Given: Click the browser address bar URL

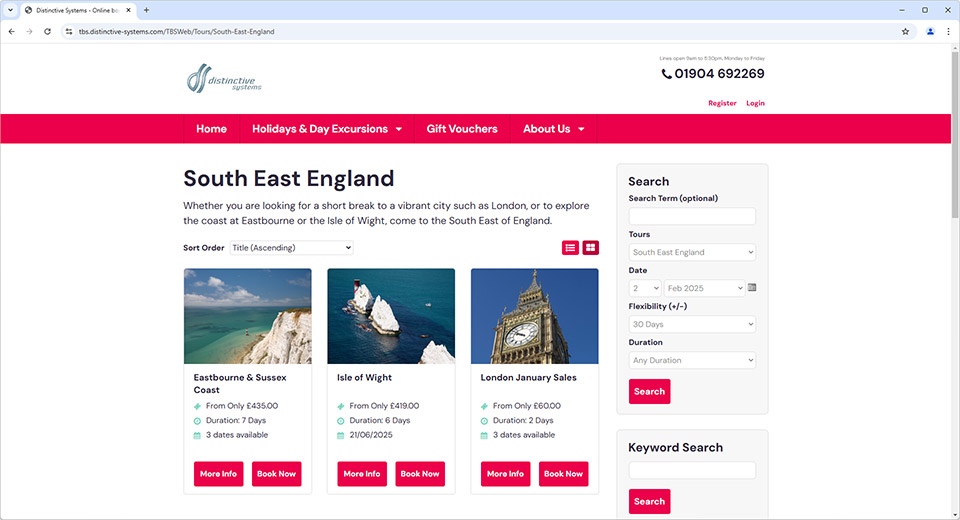Looking at the screenshot, I should (176, 31).
